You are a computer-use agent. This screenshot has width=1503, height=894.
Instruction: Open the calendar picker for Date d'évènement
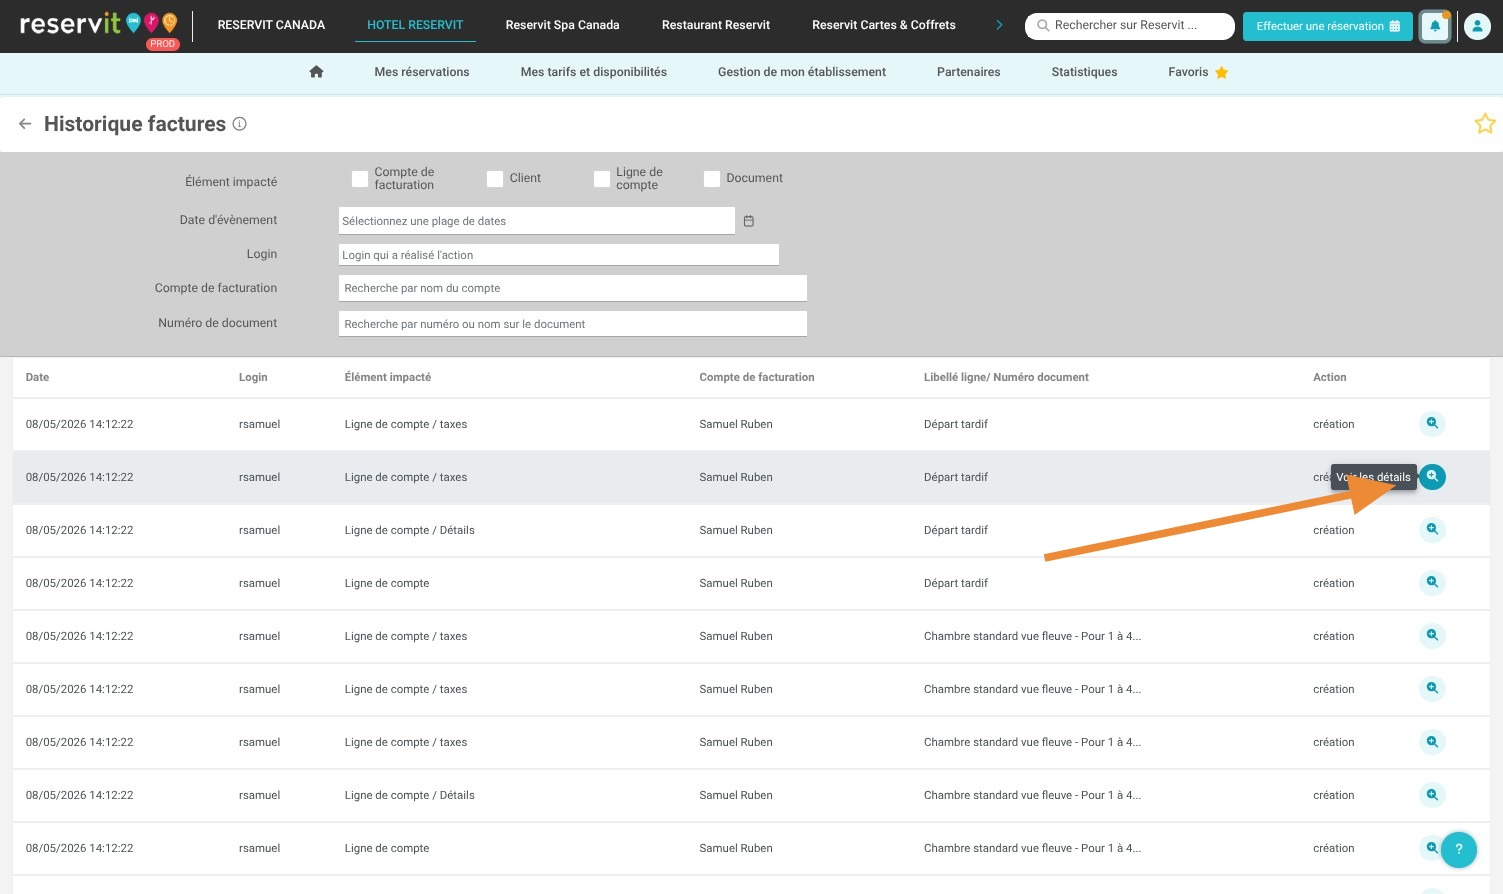point(748,221)
